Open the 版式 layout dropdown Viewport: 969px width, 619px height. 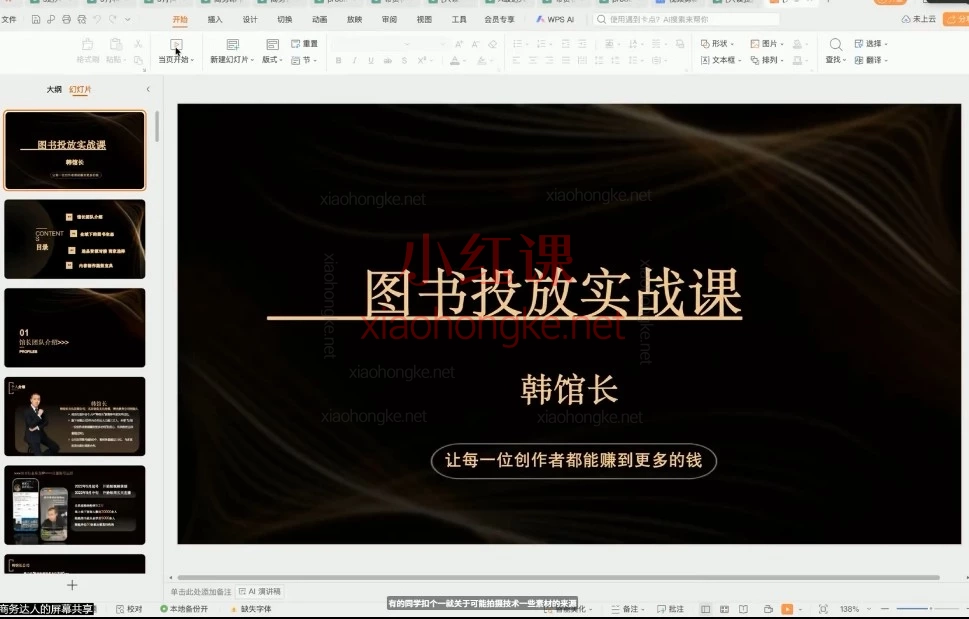(272, 59)
